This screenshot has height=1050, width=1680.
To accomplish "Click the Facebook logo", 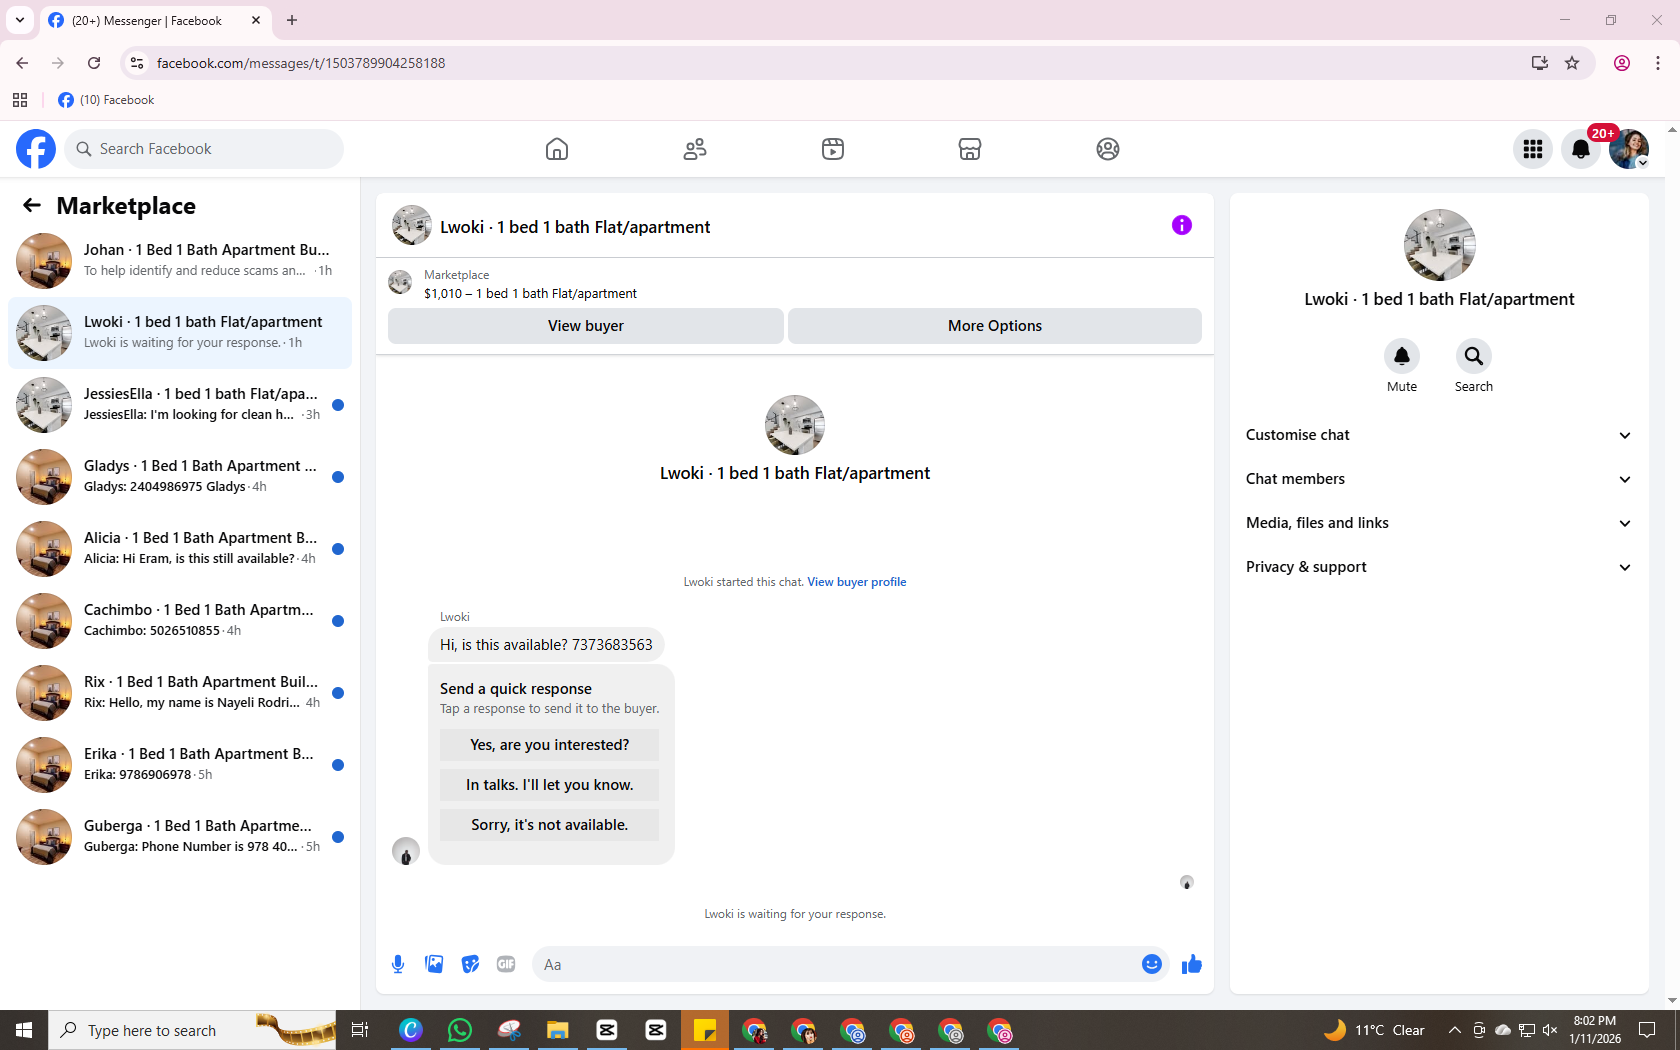I will click(x=36, y=149).
